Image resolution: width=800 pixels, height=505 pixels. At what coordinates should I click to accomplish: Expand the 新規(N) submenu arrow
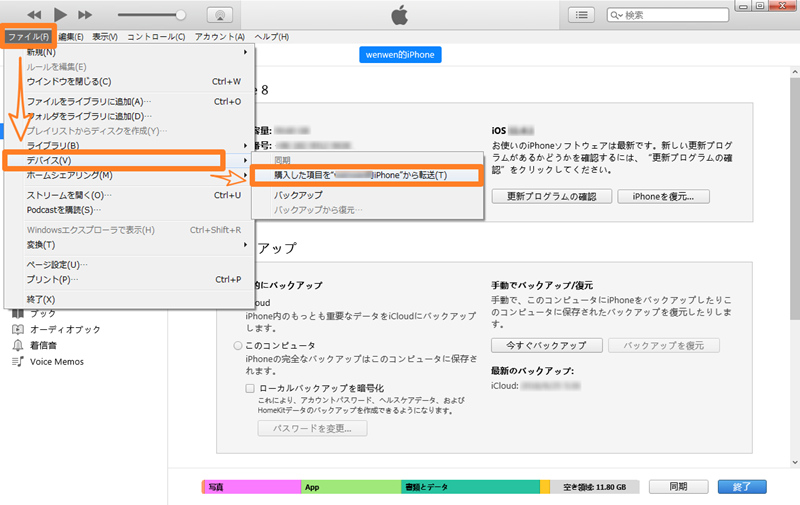click(245, 52)
